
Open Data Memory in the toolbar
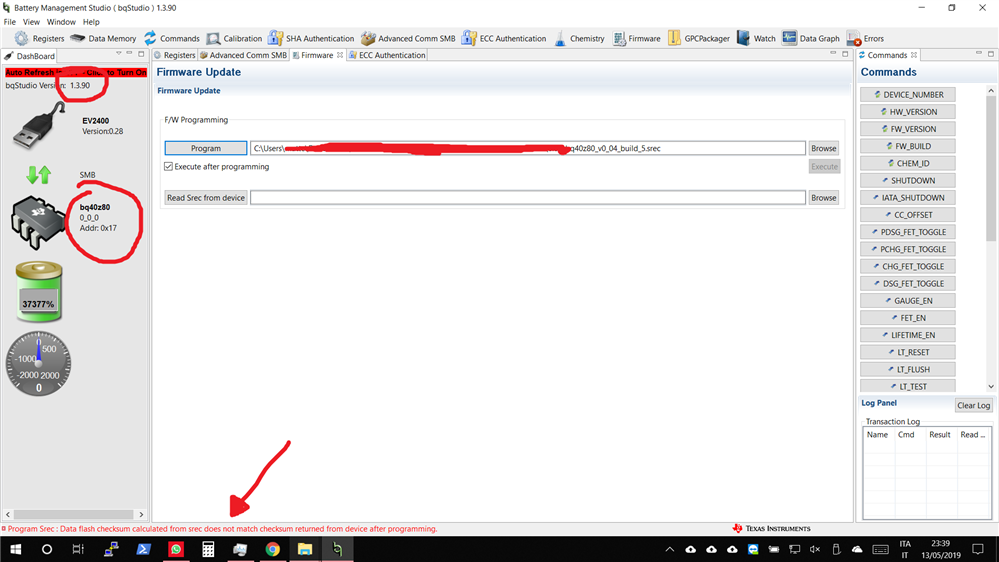tap(103, 38)
